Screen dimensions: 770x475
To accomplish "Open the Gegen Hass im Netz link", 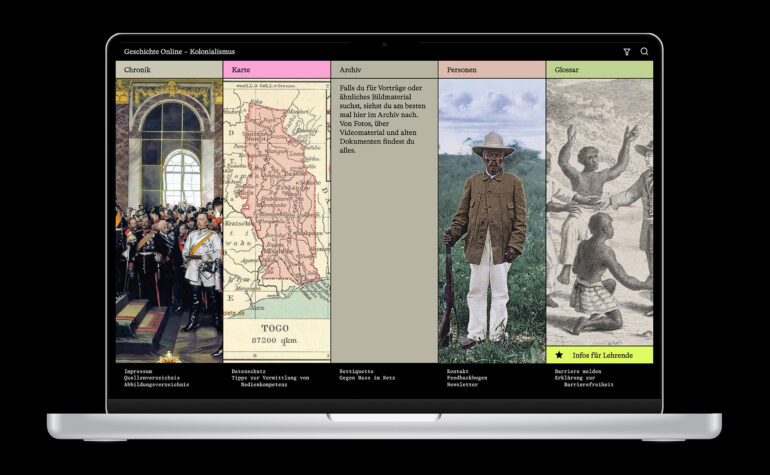I will [x=367, y=378].
